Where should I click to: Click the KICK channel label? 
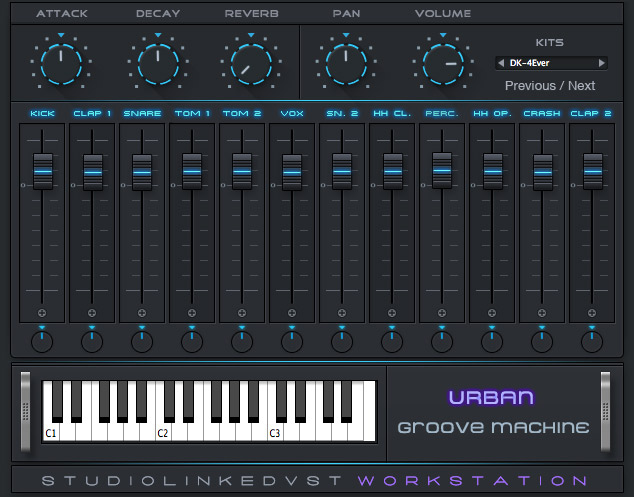(42, 114)
